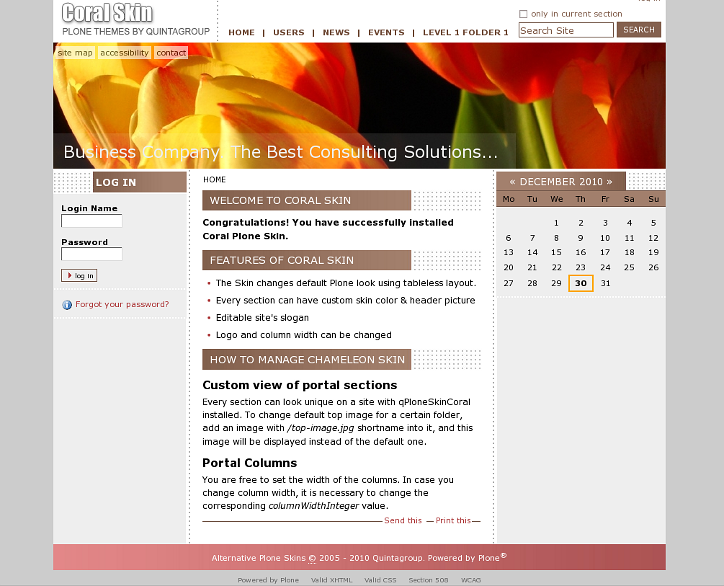Click Valid XHTML footer link
This screenshot has width=724, height=586.
click(331, 580)
